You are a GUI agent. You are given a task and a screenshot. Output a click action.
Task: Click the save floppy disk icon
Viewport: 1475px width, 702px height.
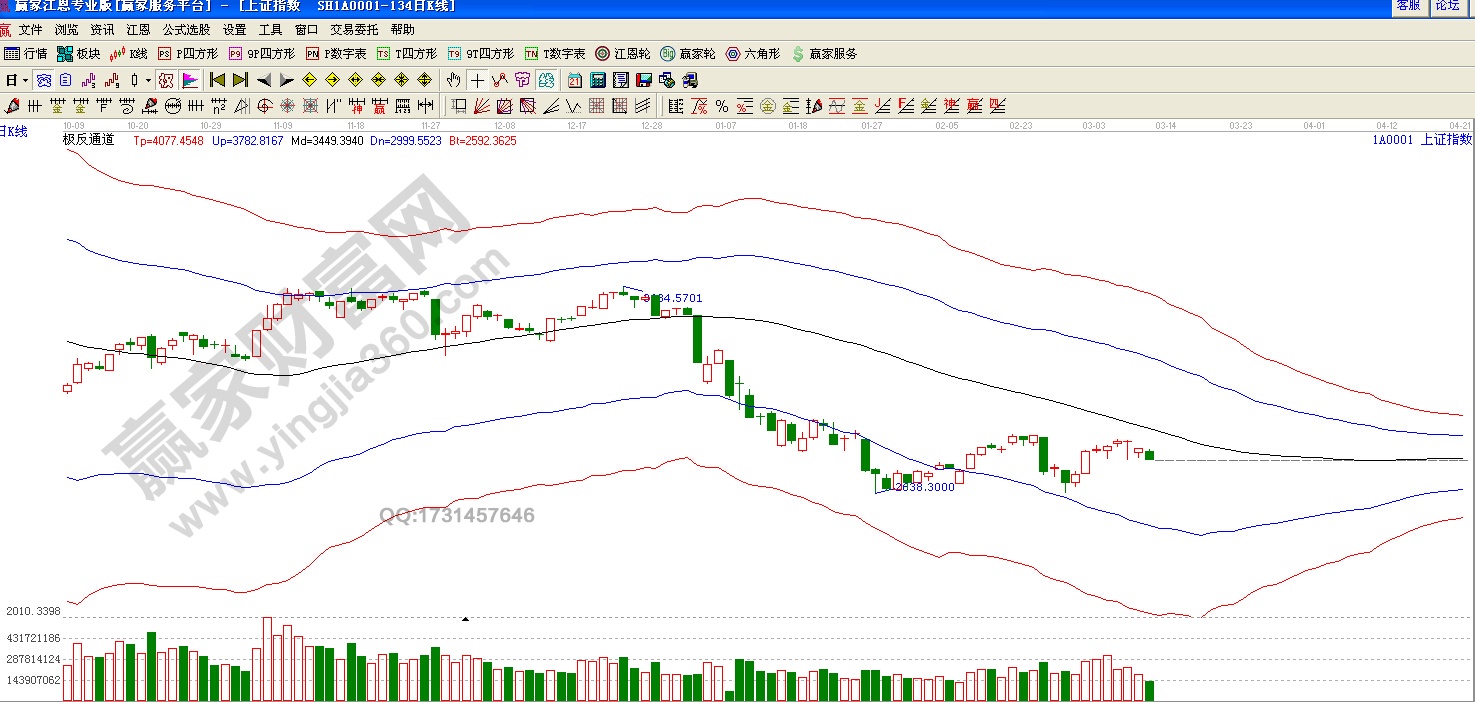coord(644,80)
